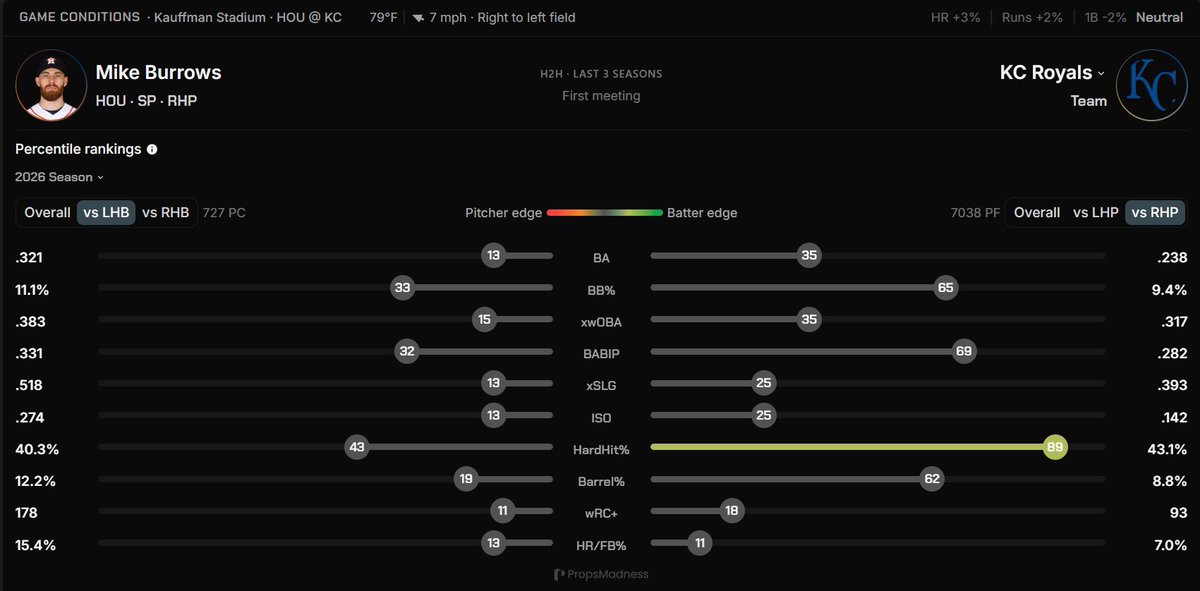The height and width of the screenshot is (591, 1200).
Task: Click the wind direction arrow icon
Action: [x=418, y=18]
